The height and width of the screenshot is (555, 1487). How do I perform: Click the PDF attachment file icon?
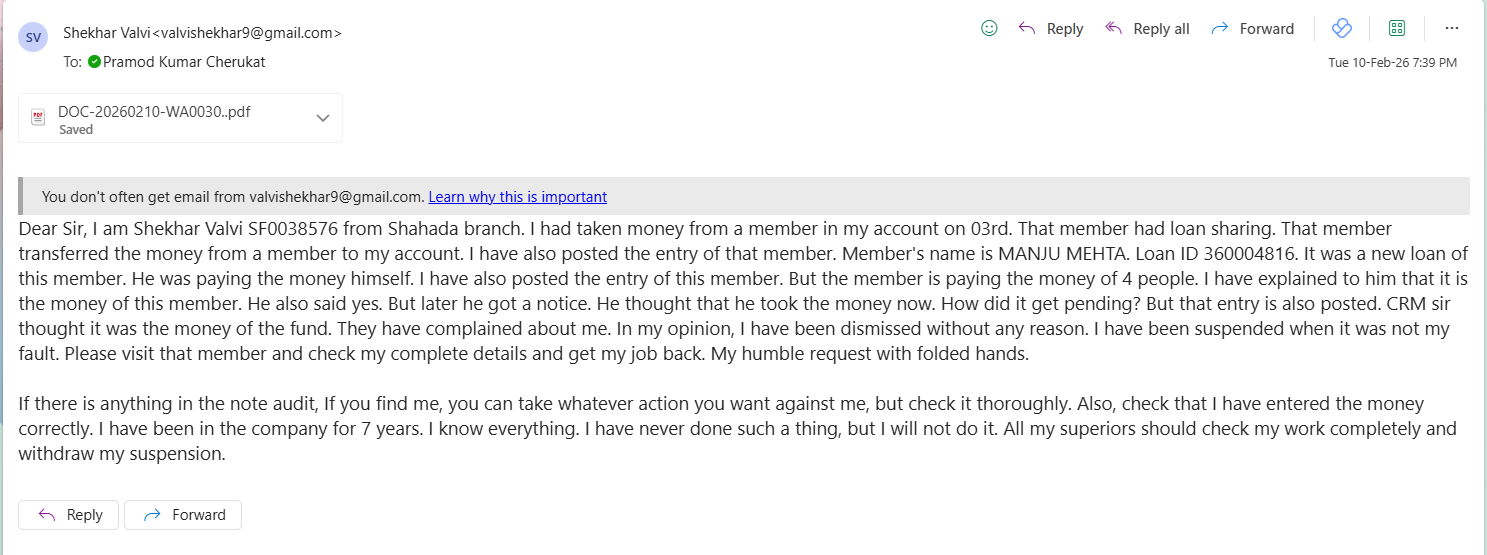click(38, 118)
